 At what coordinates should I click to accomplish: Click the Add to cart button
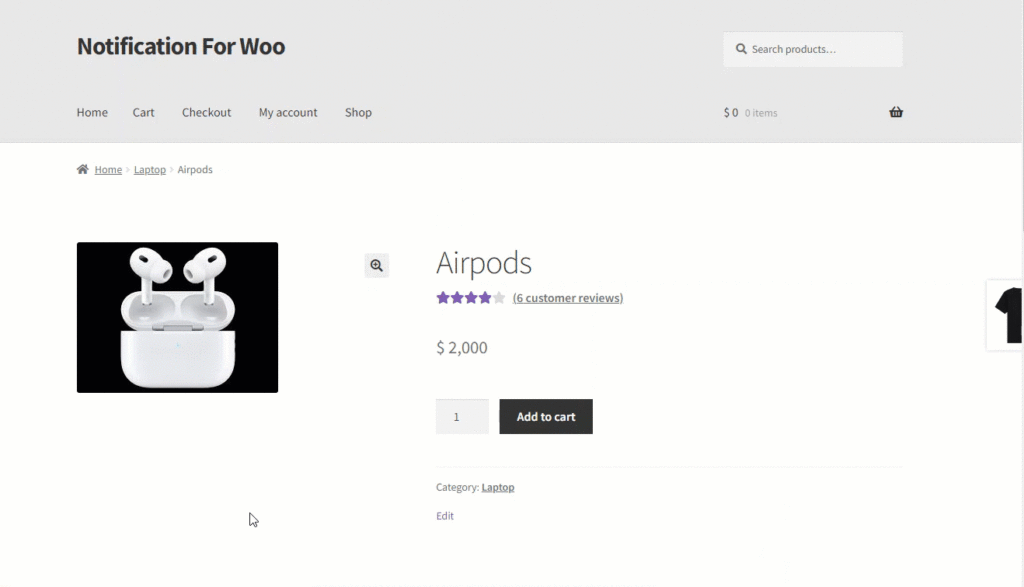click(x=546, y=417)
